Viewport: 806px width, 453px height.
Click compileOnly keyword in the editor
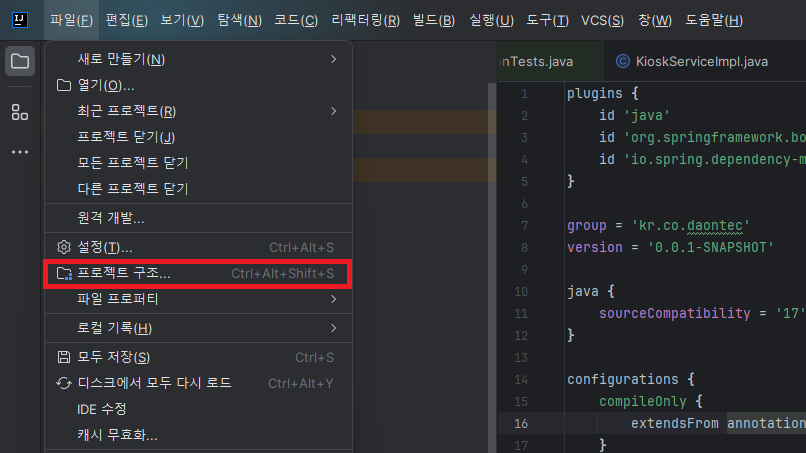tap(643, 402)
